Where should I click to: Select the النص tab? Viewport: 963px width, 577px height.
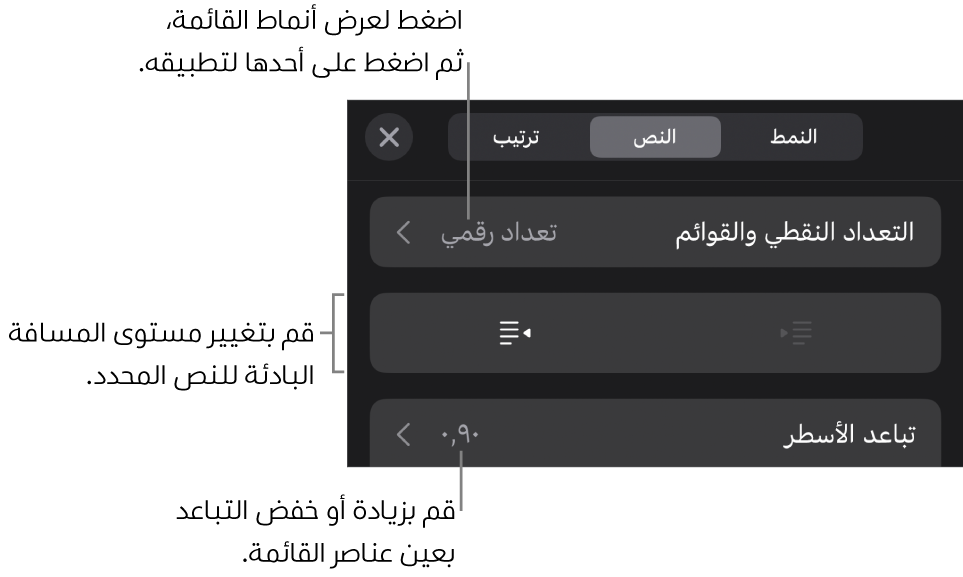pos(655,137)
